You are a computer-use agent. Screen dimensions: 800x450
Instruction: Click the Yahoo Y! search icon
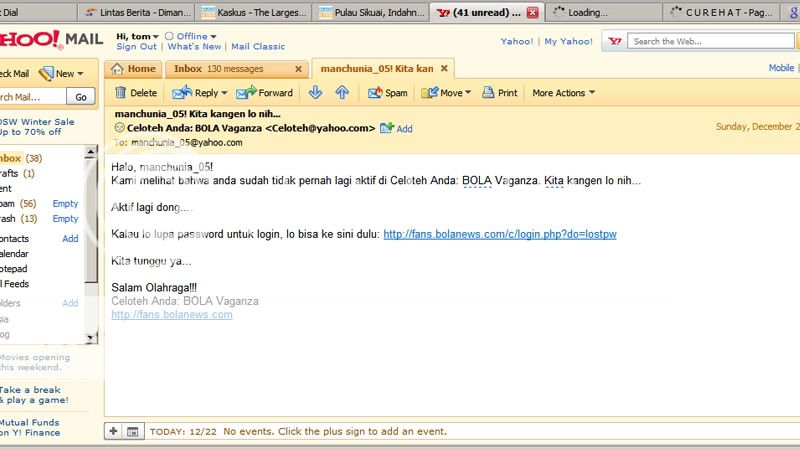(615, 41)
